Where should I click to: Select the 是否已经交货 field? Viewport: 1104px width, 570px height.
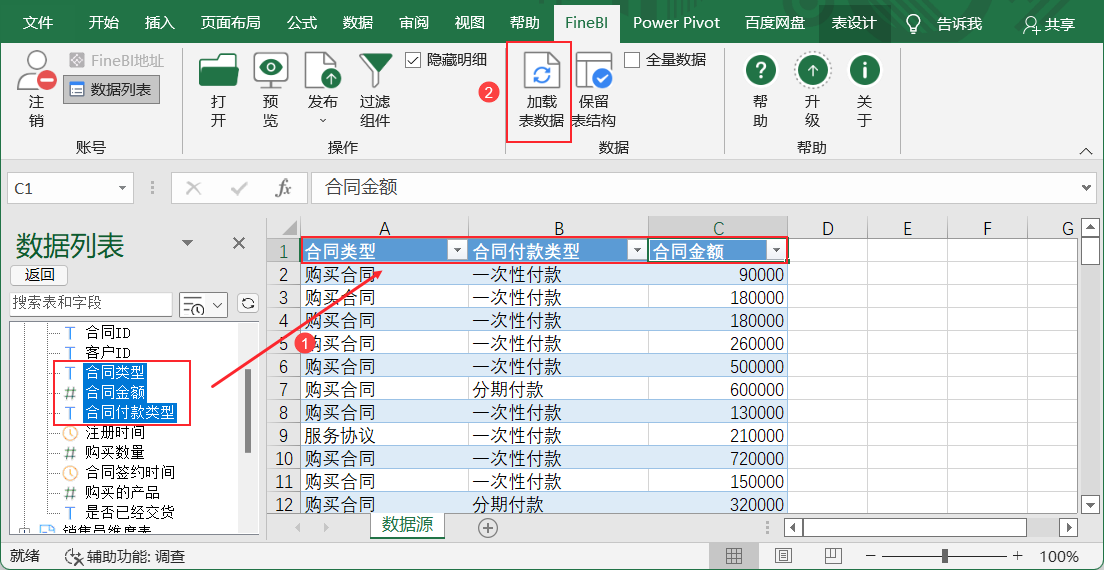point(130,512)
